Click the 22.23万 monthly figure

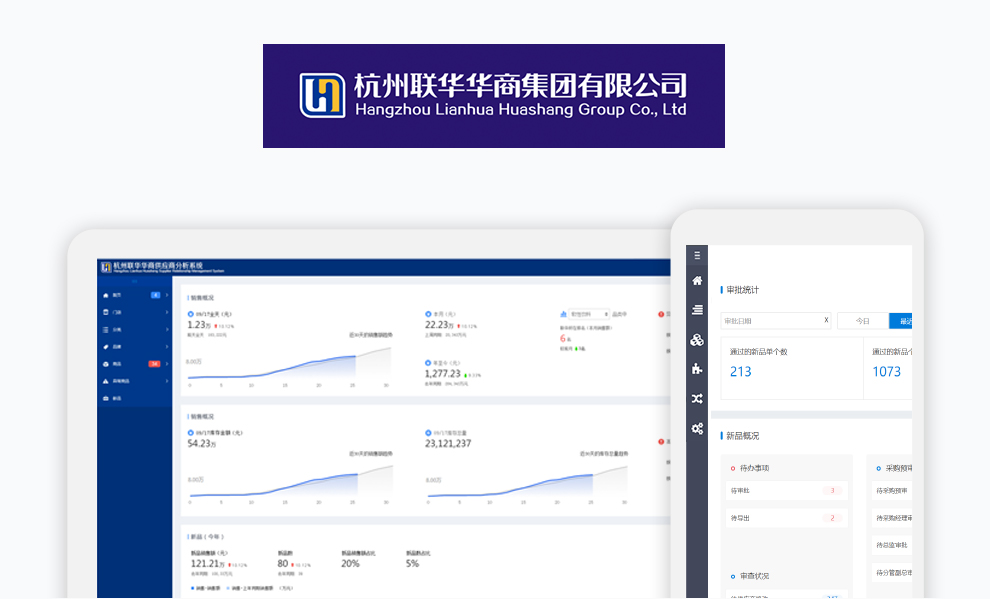click(439, 325)
